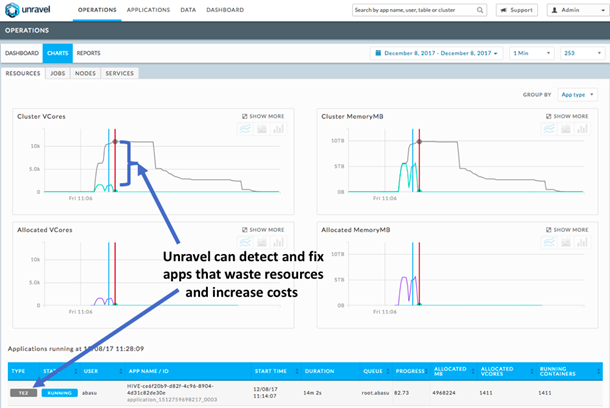
Task: Click the Unravel logo icon
Action: click(12, 10)
